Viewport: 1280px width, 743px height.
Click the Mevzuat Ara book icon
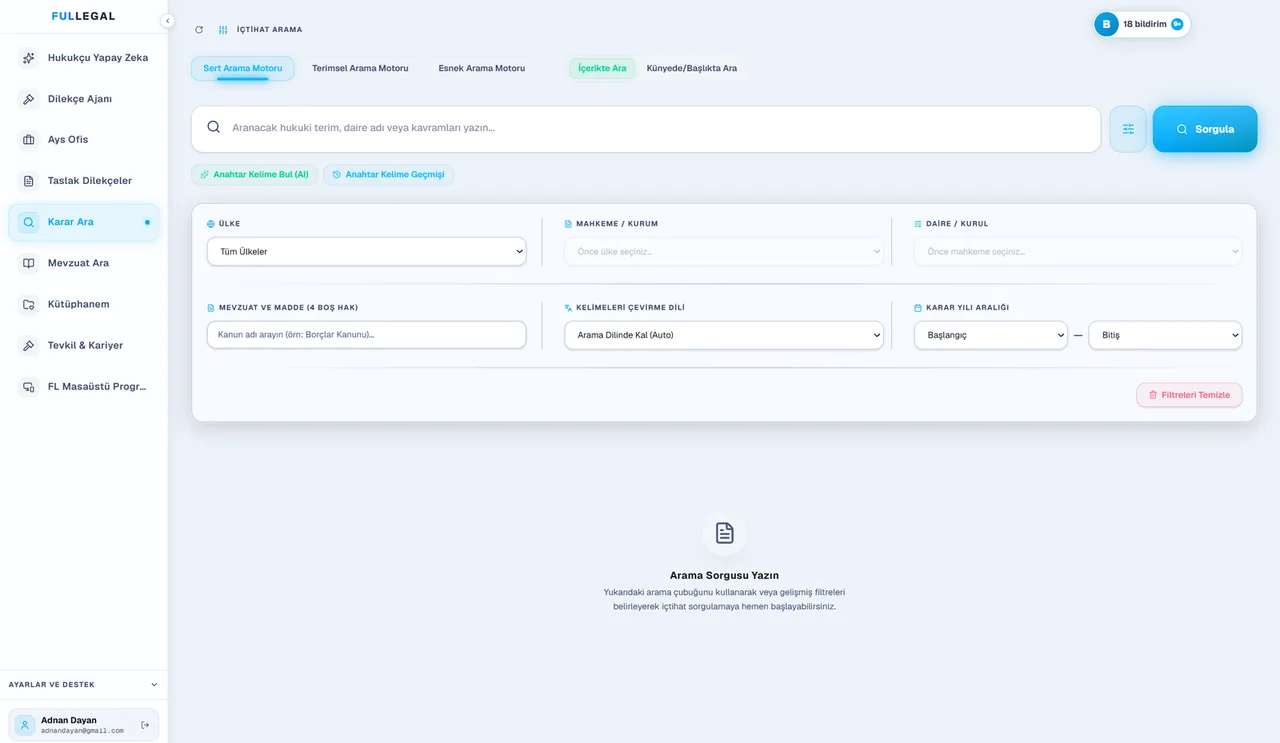pyautogui.click(x=29, y=263)
